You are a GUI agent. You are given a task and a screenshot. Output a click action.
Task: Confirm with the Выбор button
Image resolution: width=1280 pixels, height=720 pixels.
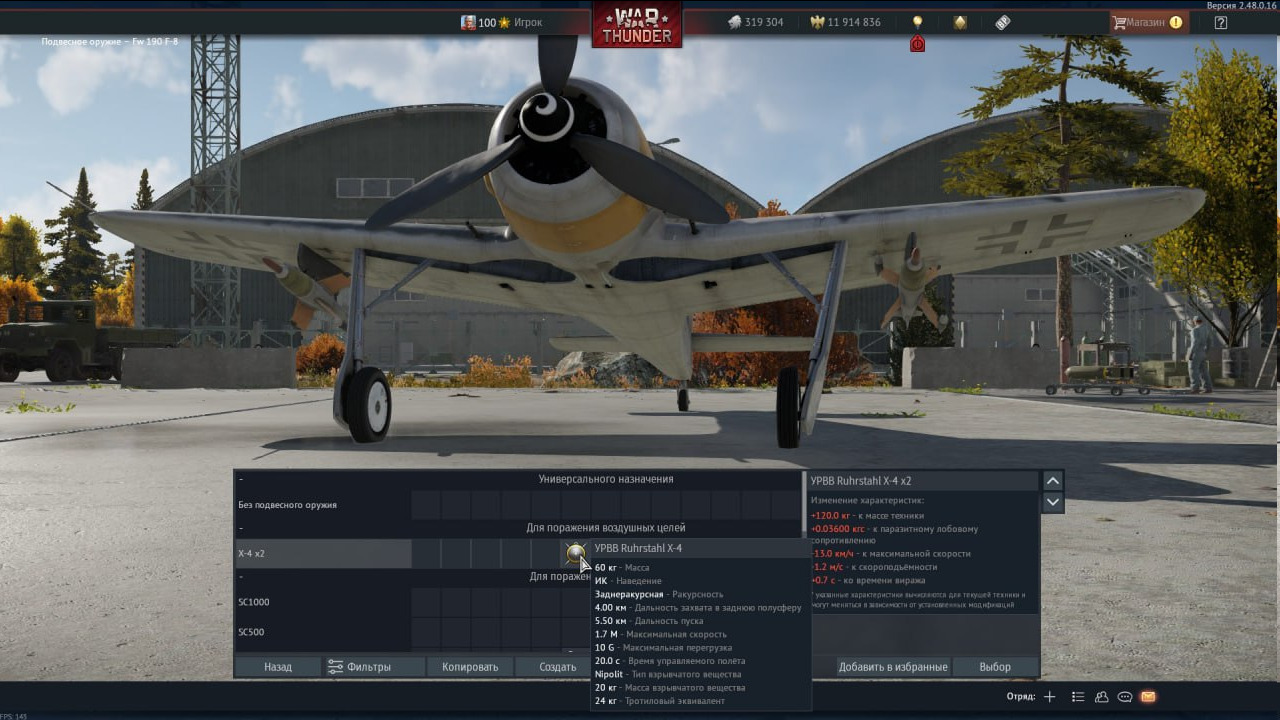(x=995, y=667)
